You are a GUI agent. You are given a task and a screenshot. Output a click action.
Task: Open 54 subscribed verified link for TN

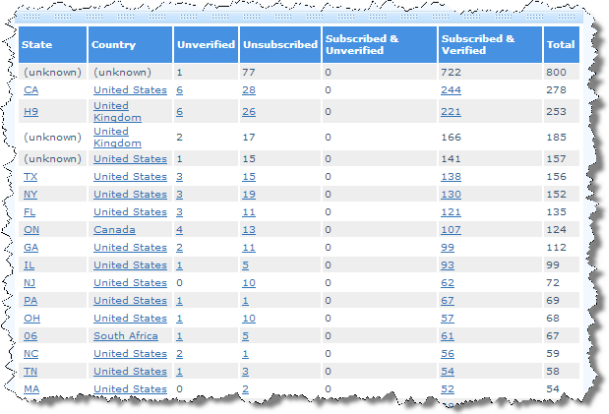tap(447, 372)
